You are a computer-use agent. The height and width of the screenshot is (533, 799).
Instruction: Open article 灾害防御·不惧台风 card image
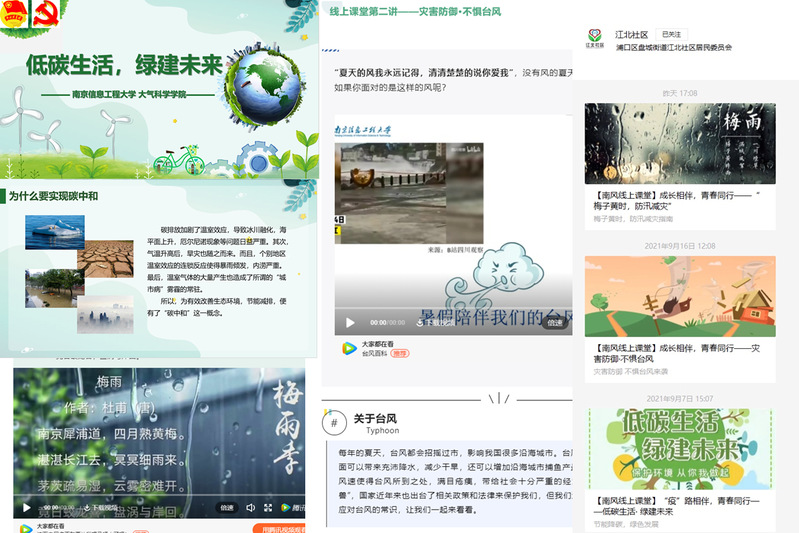680,296
